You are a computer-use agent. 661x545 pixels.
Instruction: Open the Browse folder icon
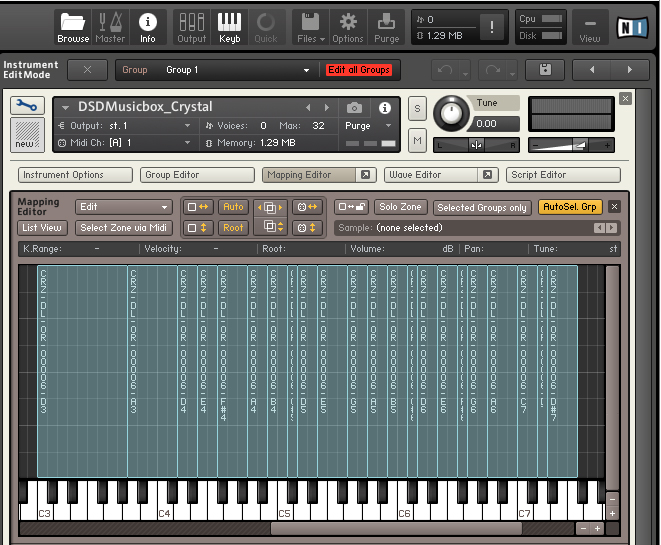73,27
